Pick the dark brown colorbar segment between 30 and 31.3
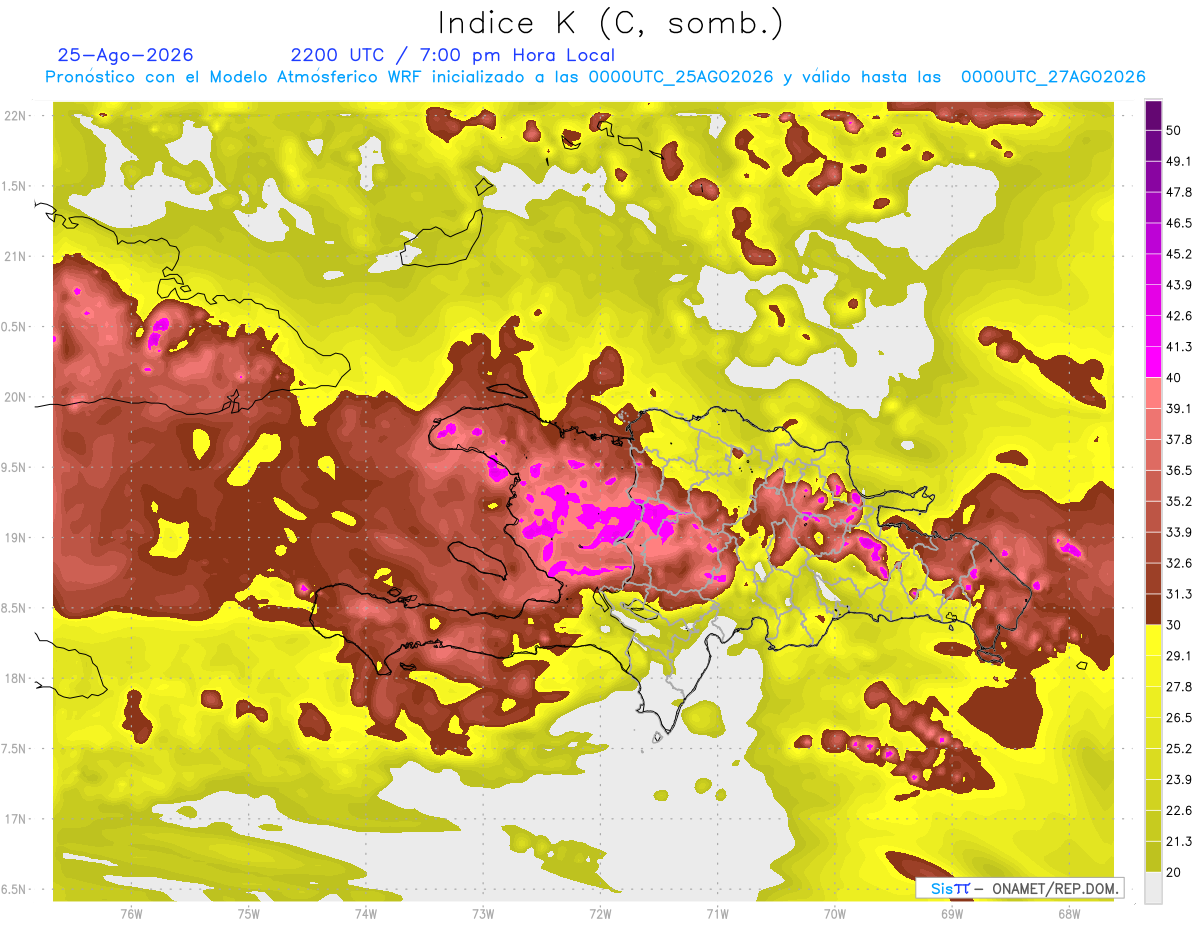 coord(1153,609)
